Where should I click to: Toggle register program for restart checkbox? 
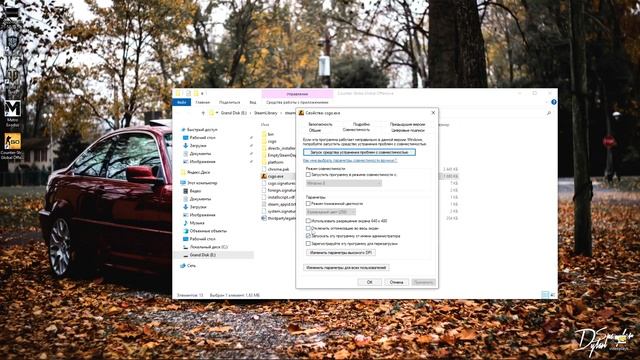(308, 244)
